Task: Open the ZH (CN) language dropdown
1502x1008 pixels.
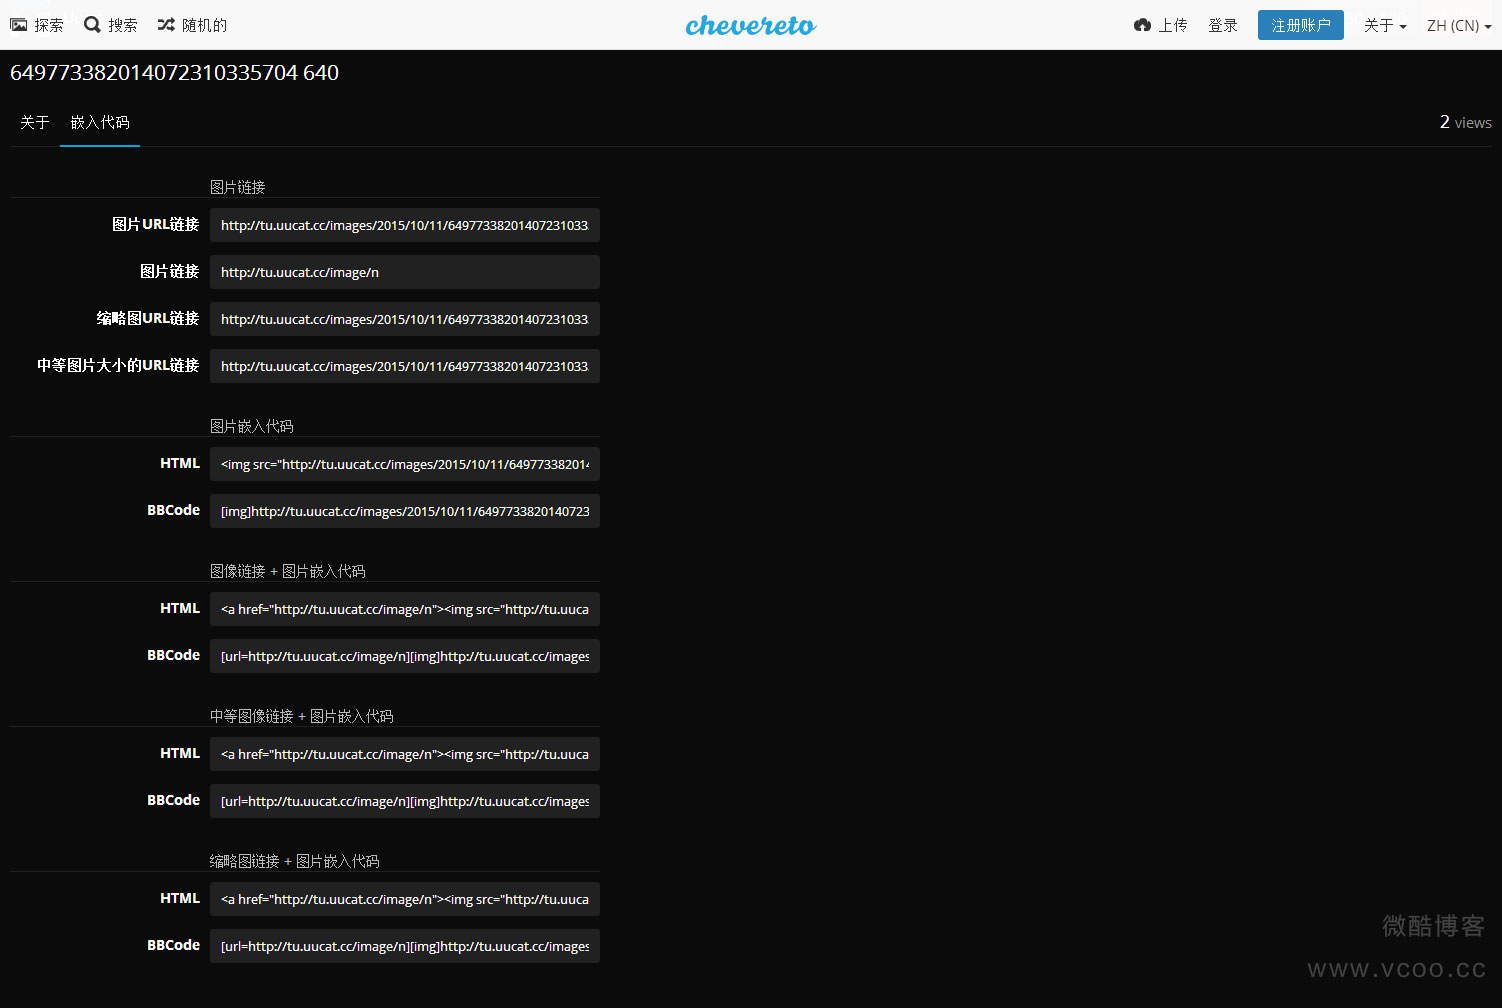Action: point(1458,25)
